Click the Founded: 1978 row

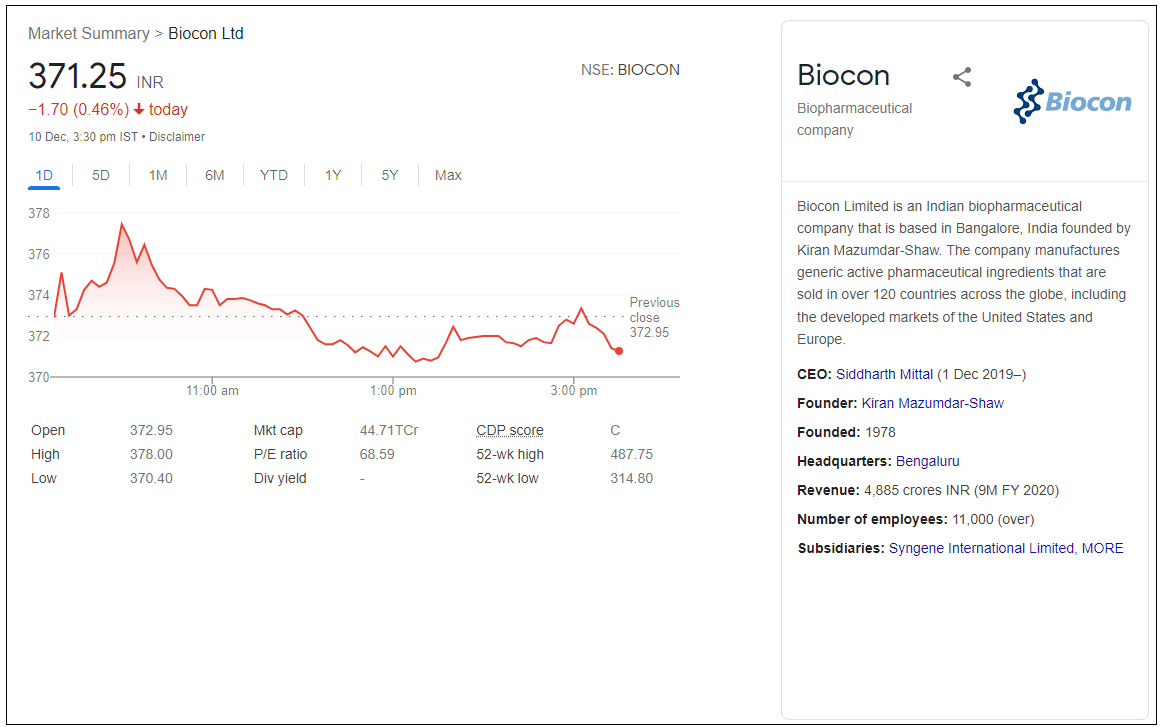[846, 432]
